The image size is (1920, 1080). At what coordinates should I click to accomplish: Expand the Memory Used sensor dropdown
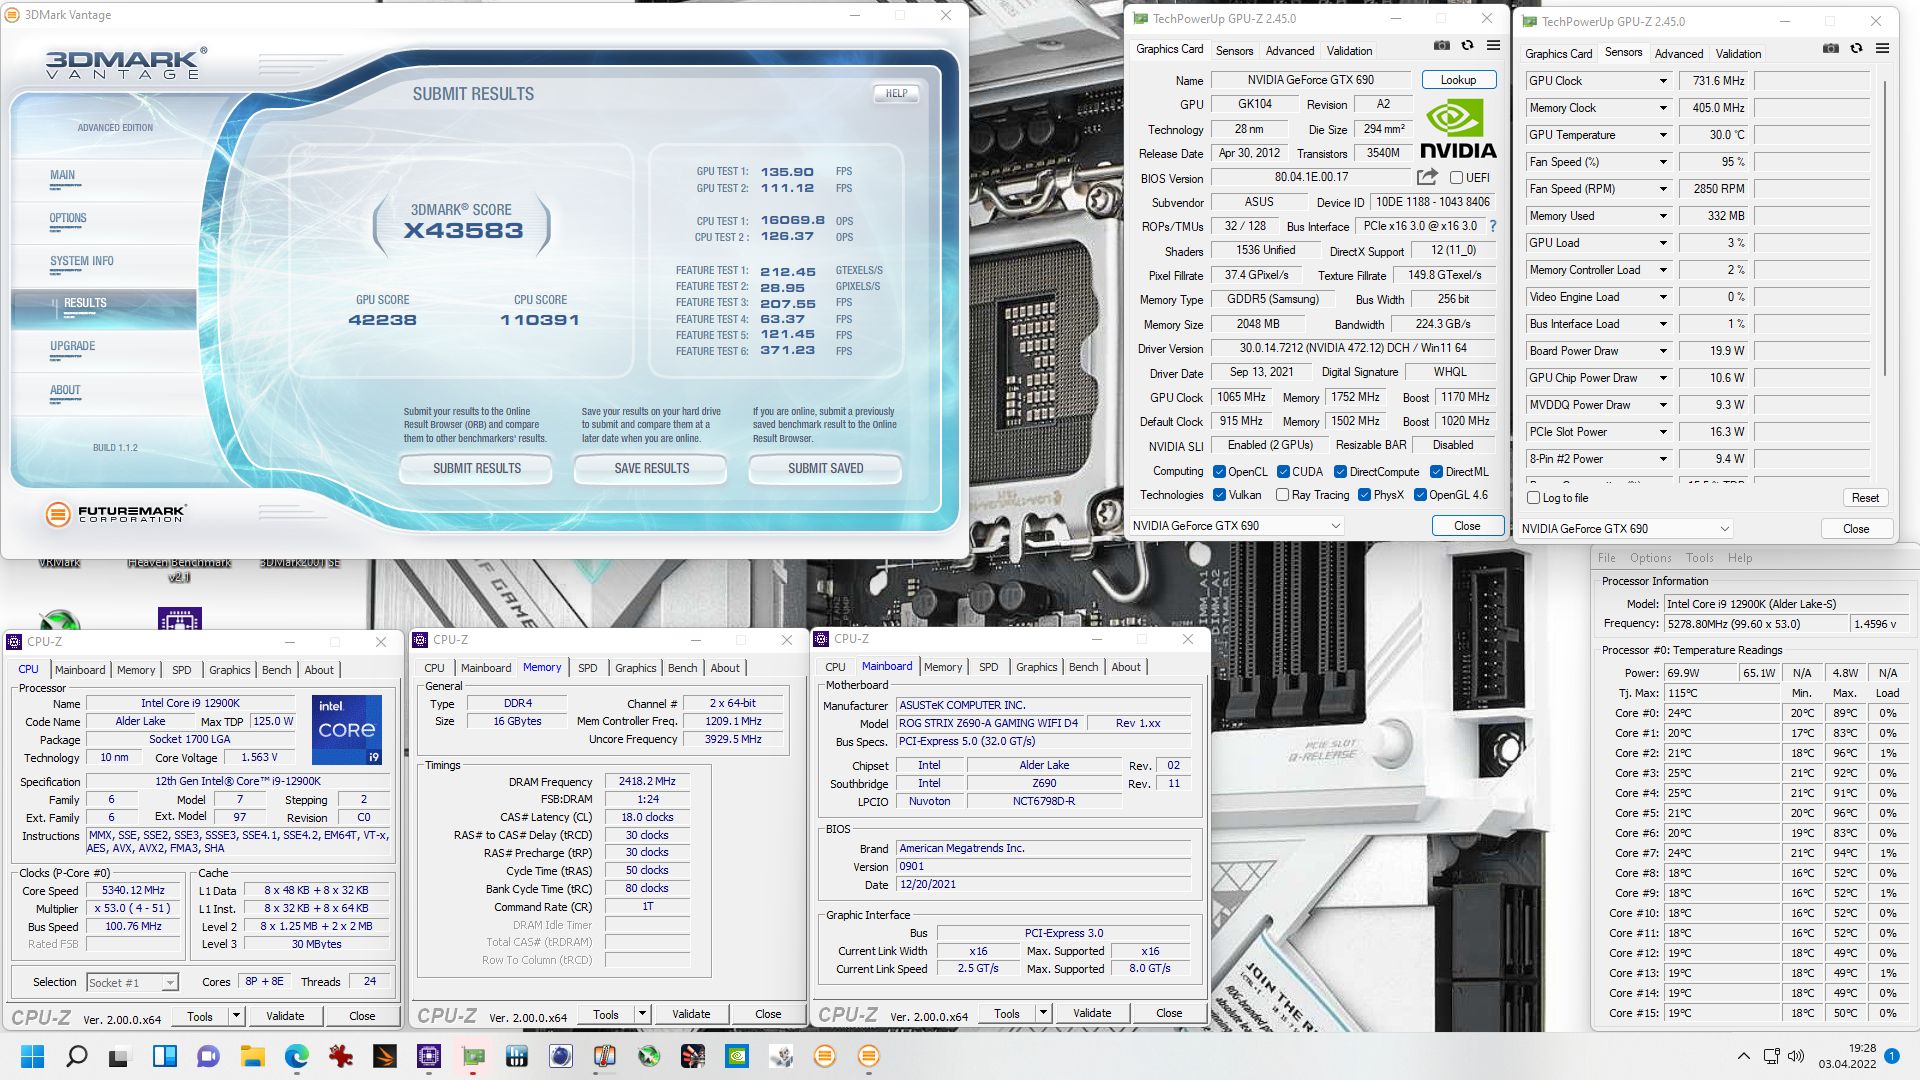1663,216
